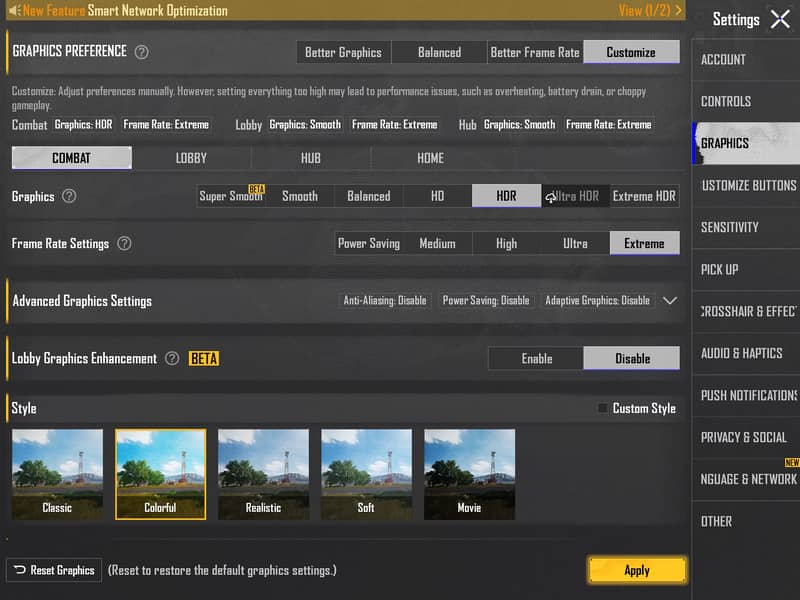
Task: Set frame rate to Ultra
Action: coord(576,243)
